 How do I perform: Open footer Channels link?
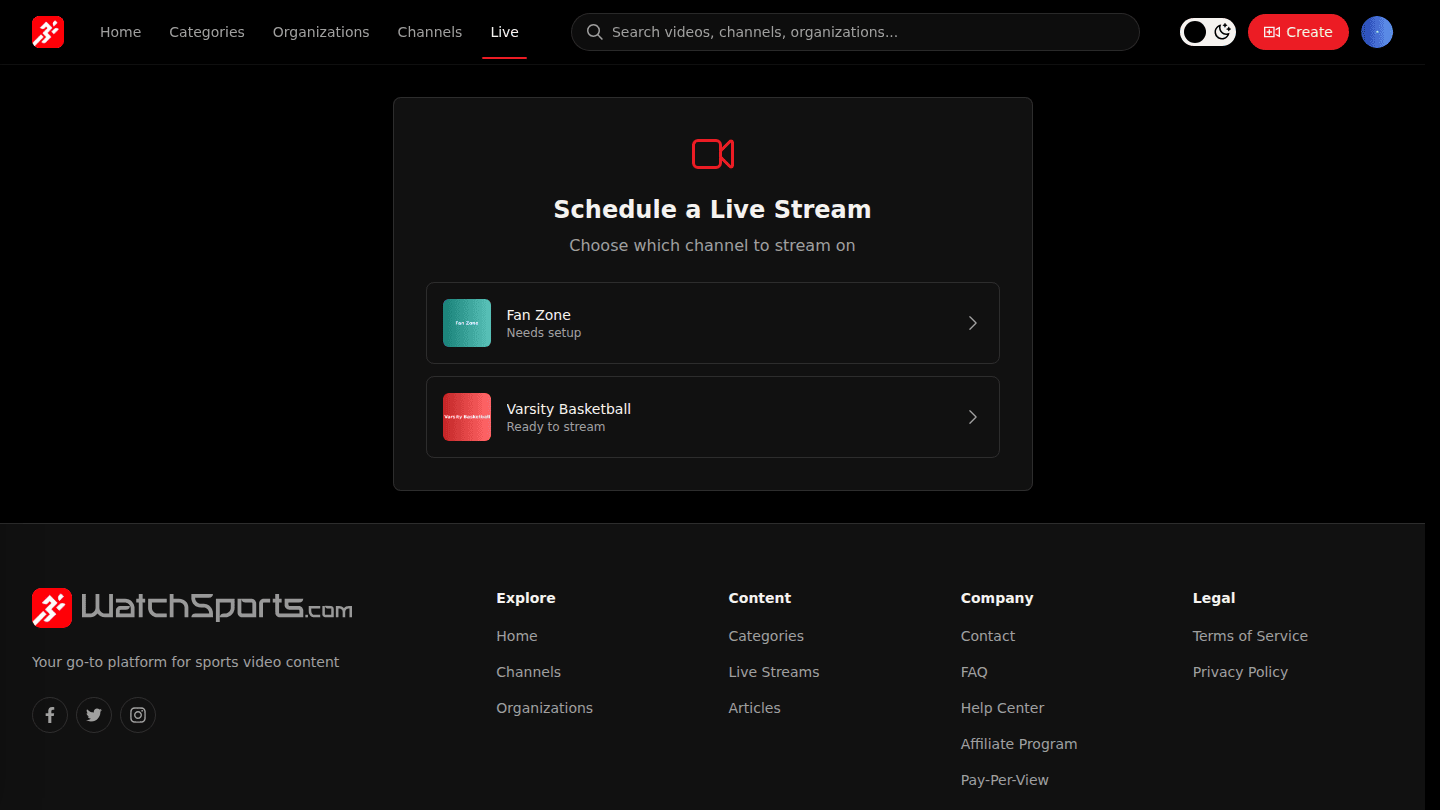(x=529, y=672)
